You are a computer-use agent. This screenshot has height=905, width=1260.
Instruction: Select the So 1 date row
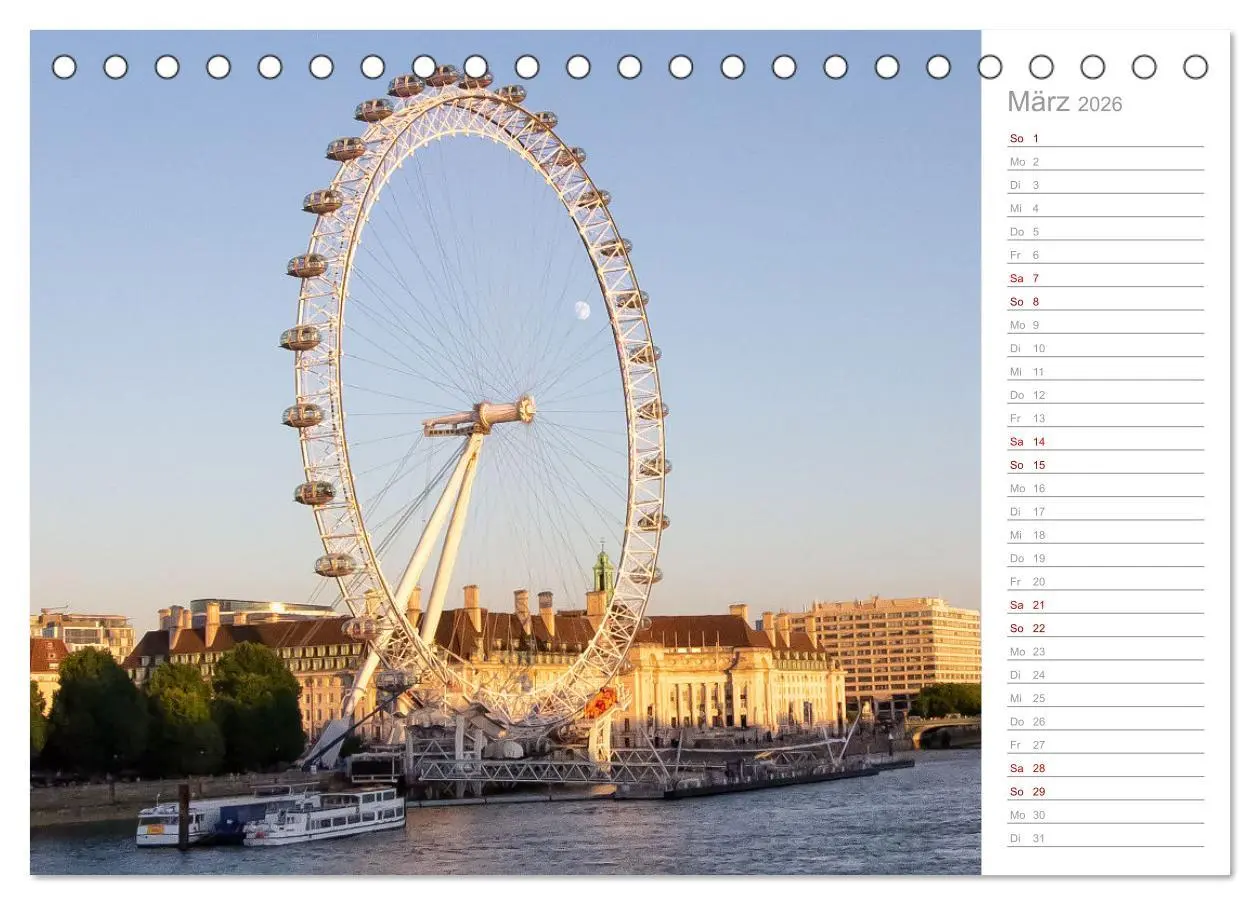click(x=1105, y=137)
